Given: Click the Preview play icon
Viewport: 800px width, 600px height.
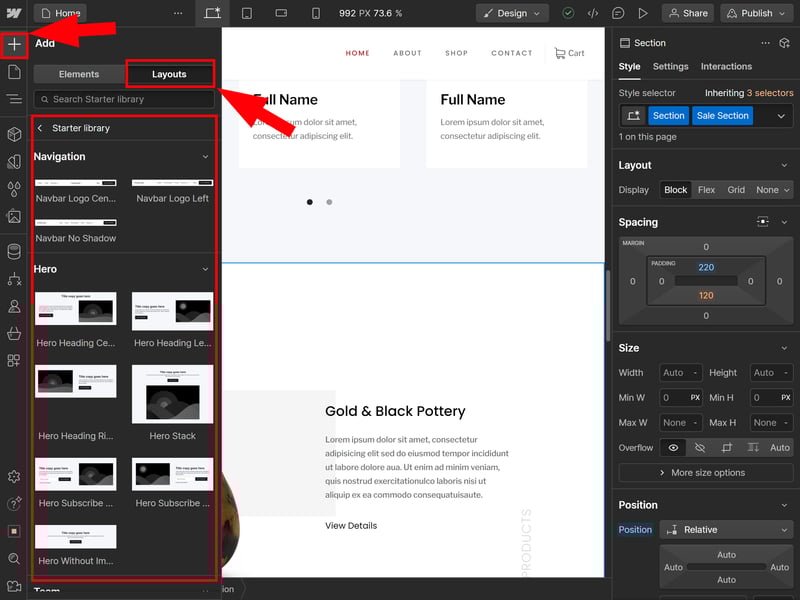Looking at the screenshot, I should [643, 13].
